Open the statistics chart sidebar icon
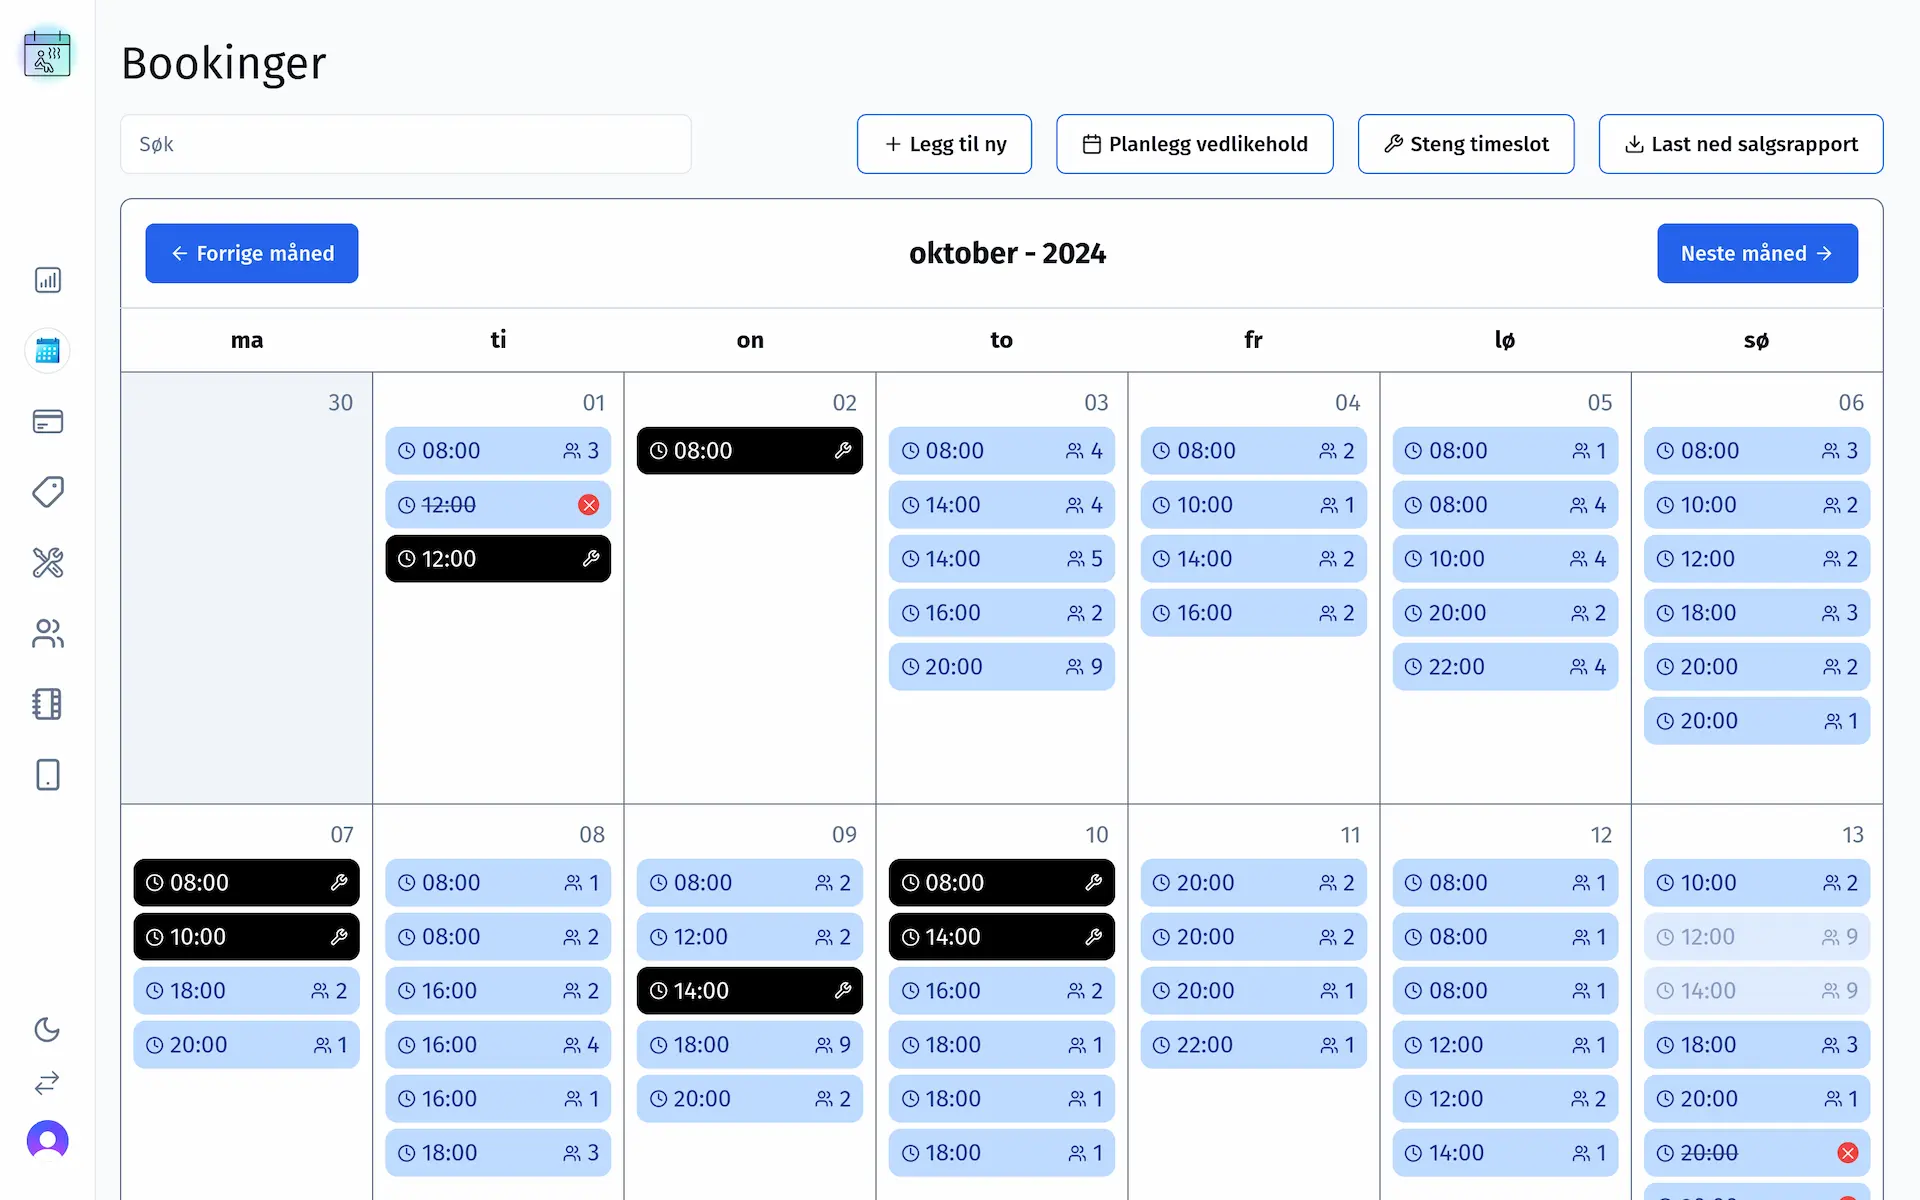This screenshot has height=1200, width=1920. (47, 280)
